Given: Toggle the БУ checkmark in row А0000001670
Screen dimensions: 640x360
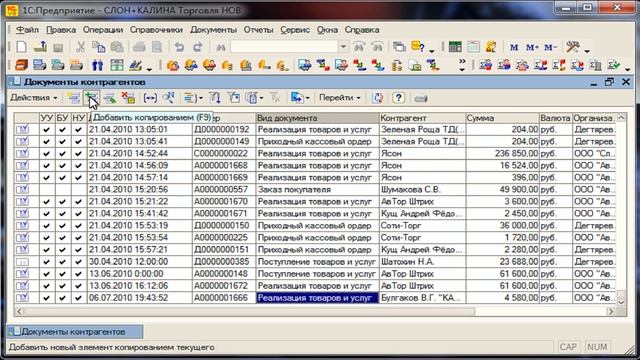Looking at the screenshot, I should 62,202.
